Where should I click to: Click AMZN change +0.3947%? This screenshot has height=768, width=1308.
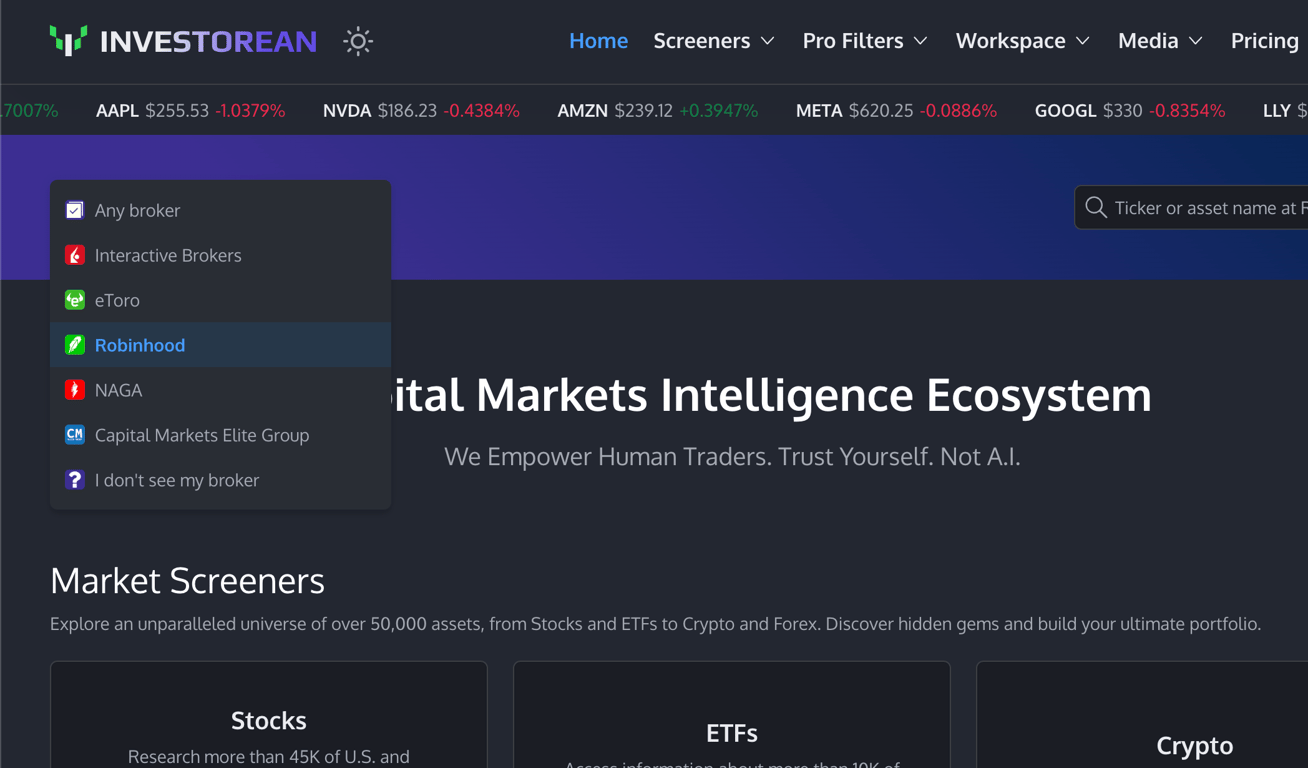click(718, 111)
